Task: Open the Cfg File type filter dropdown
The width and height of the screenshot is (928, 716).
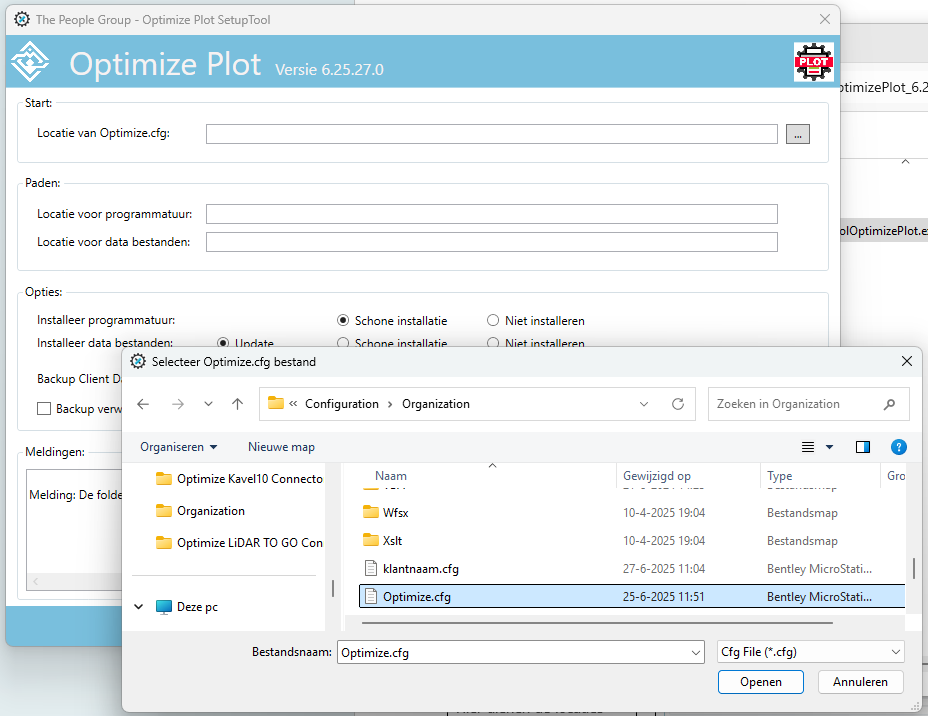Action: (x=895, y=652)
